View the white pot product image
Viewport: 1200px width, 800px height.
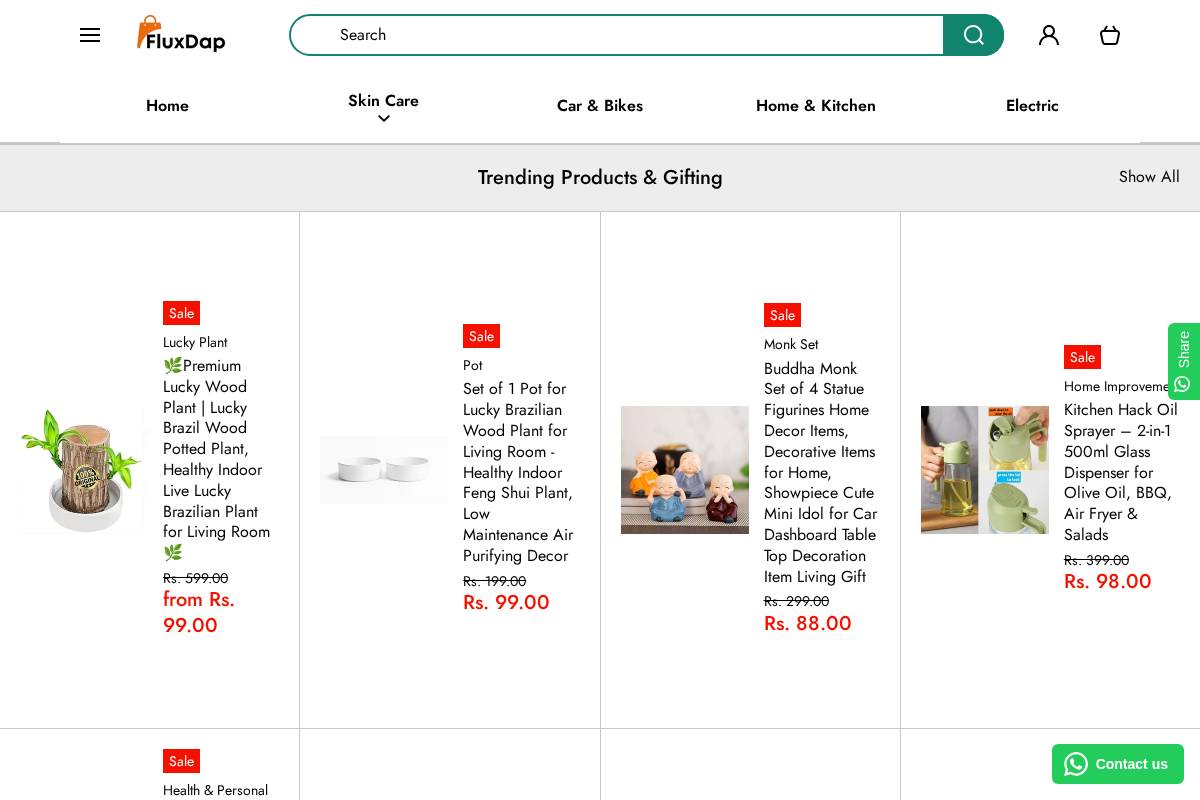tap(384, 470)
